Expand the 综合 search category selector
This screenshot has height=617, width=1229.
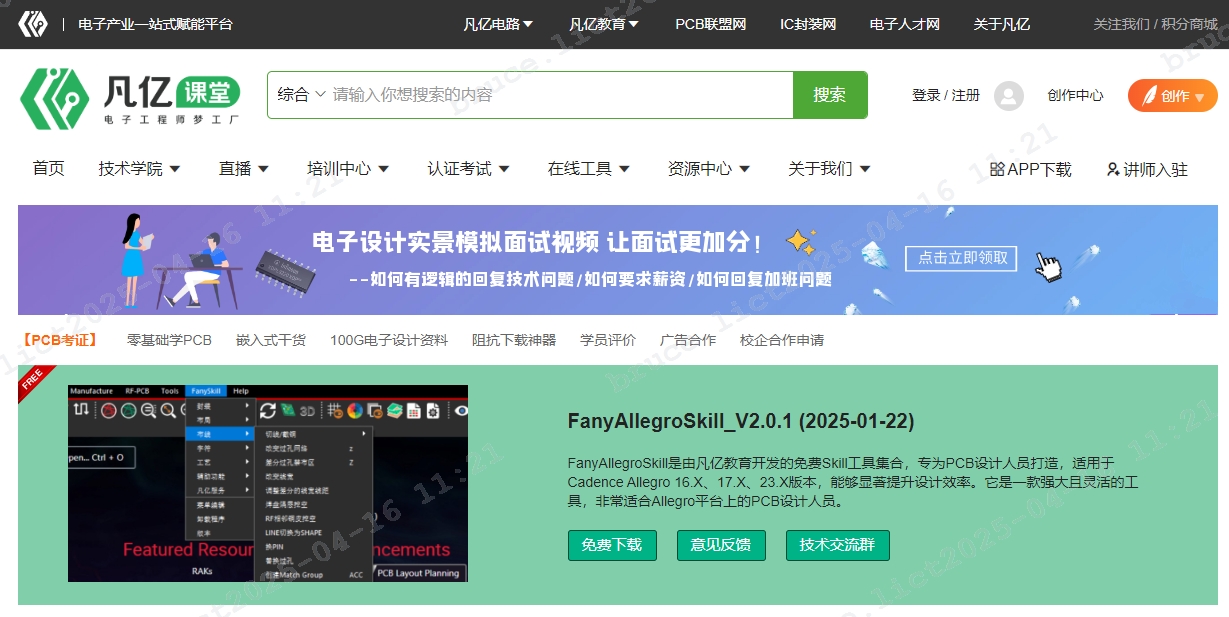pos(301,95)
